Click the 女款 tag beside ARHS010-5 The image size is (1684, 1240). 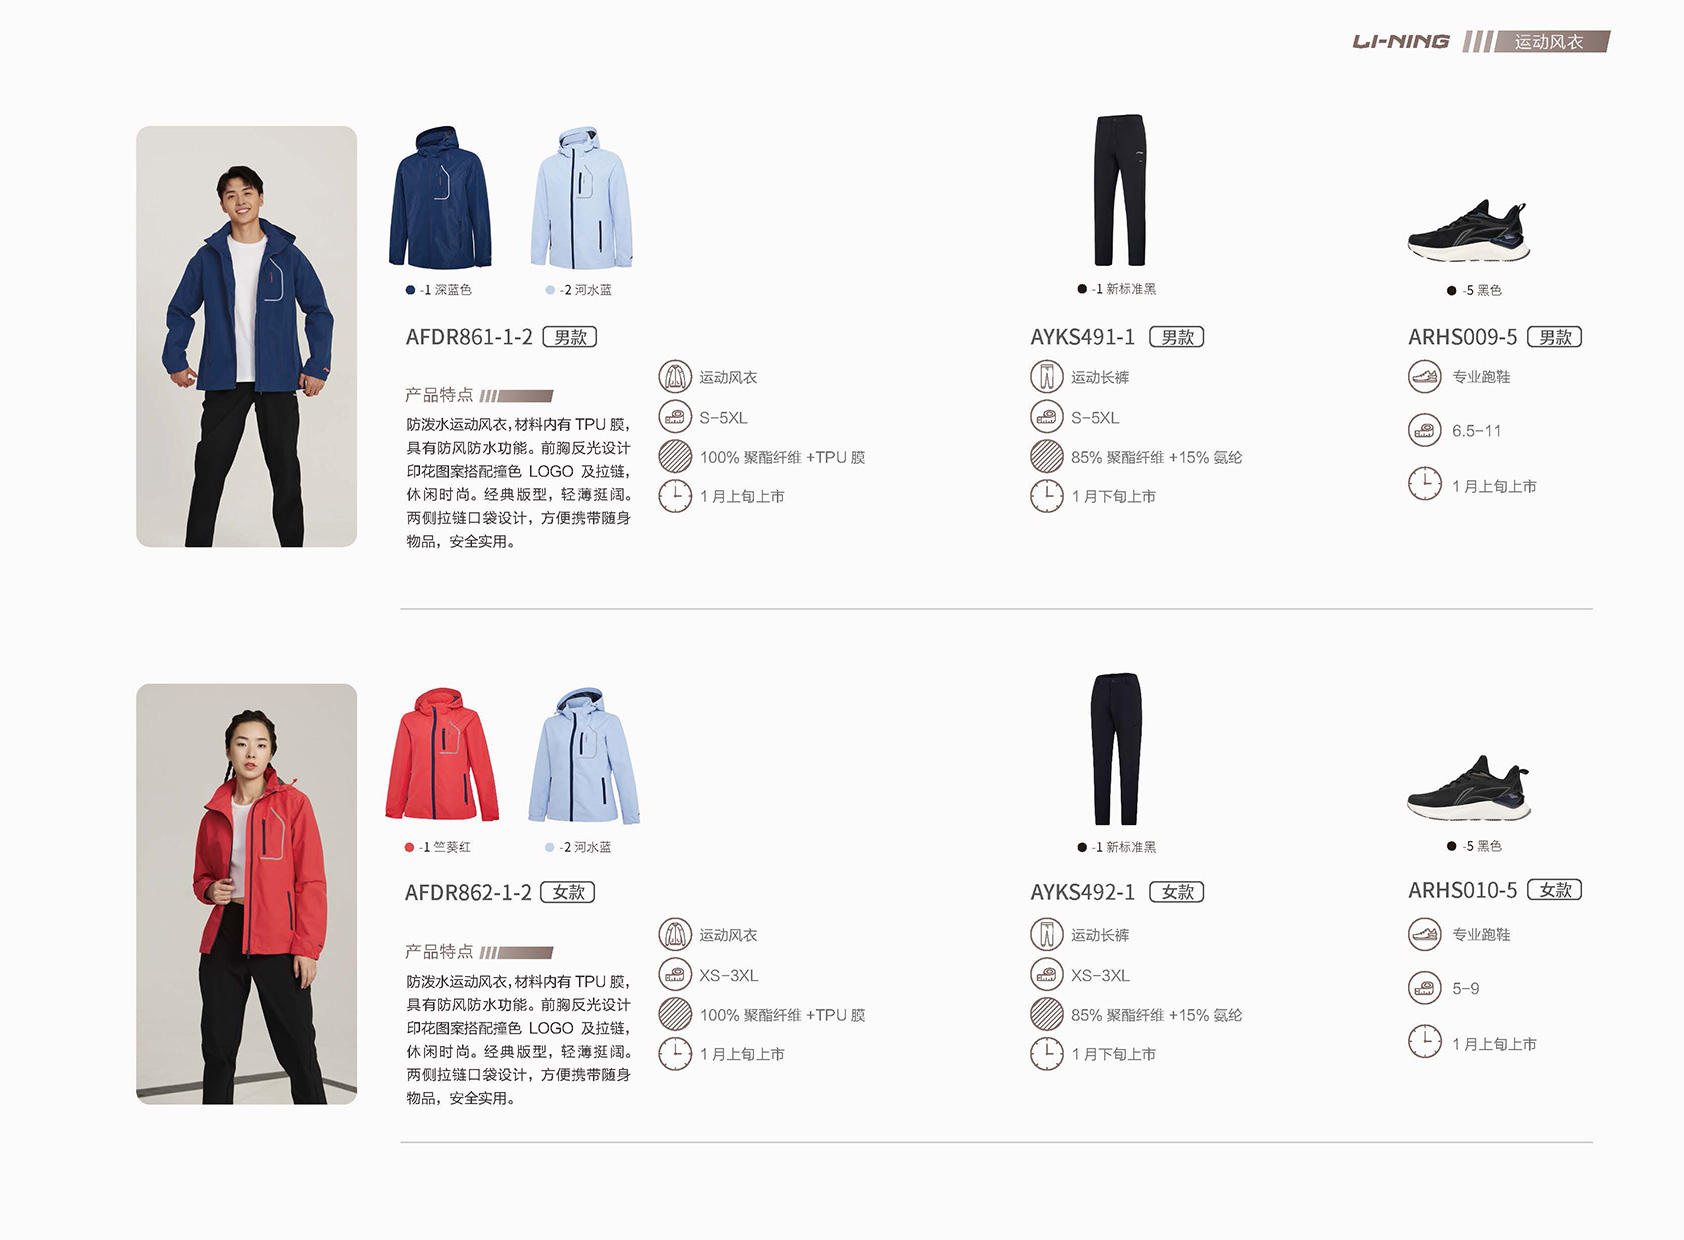coord(1555,890)
